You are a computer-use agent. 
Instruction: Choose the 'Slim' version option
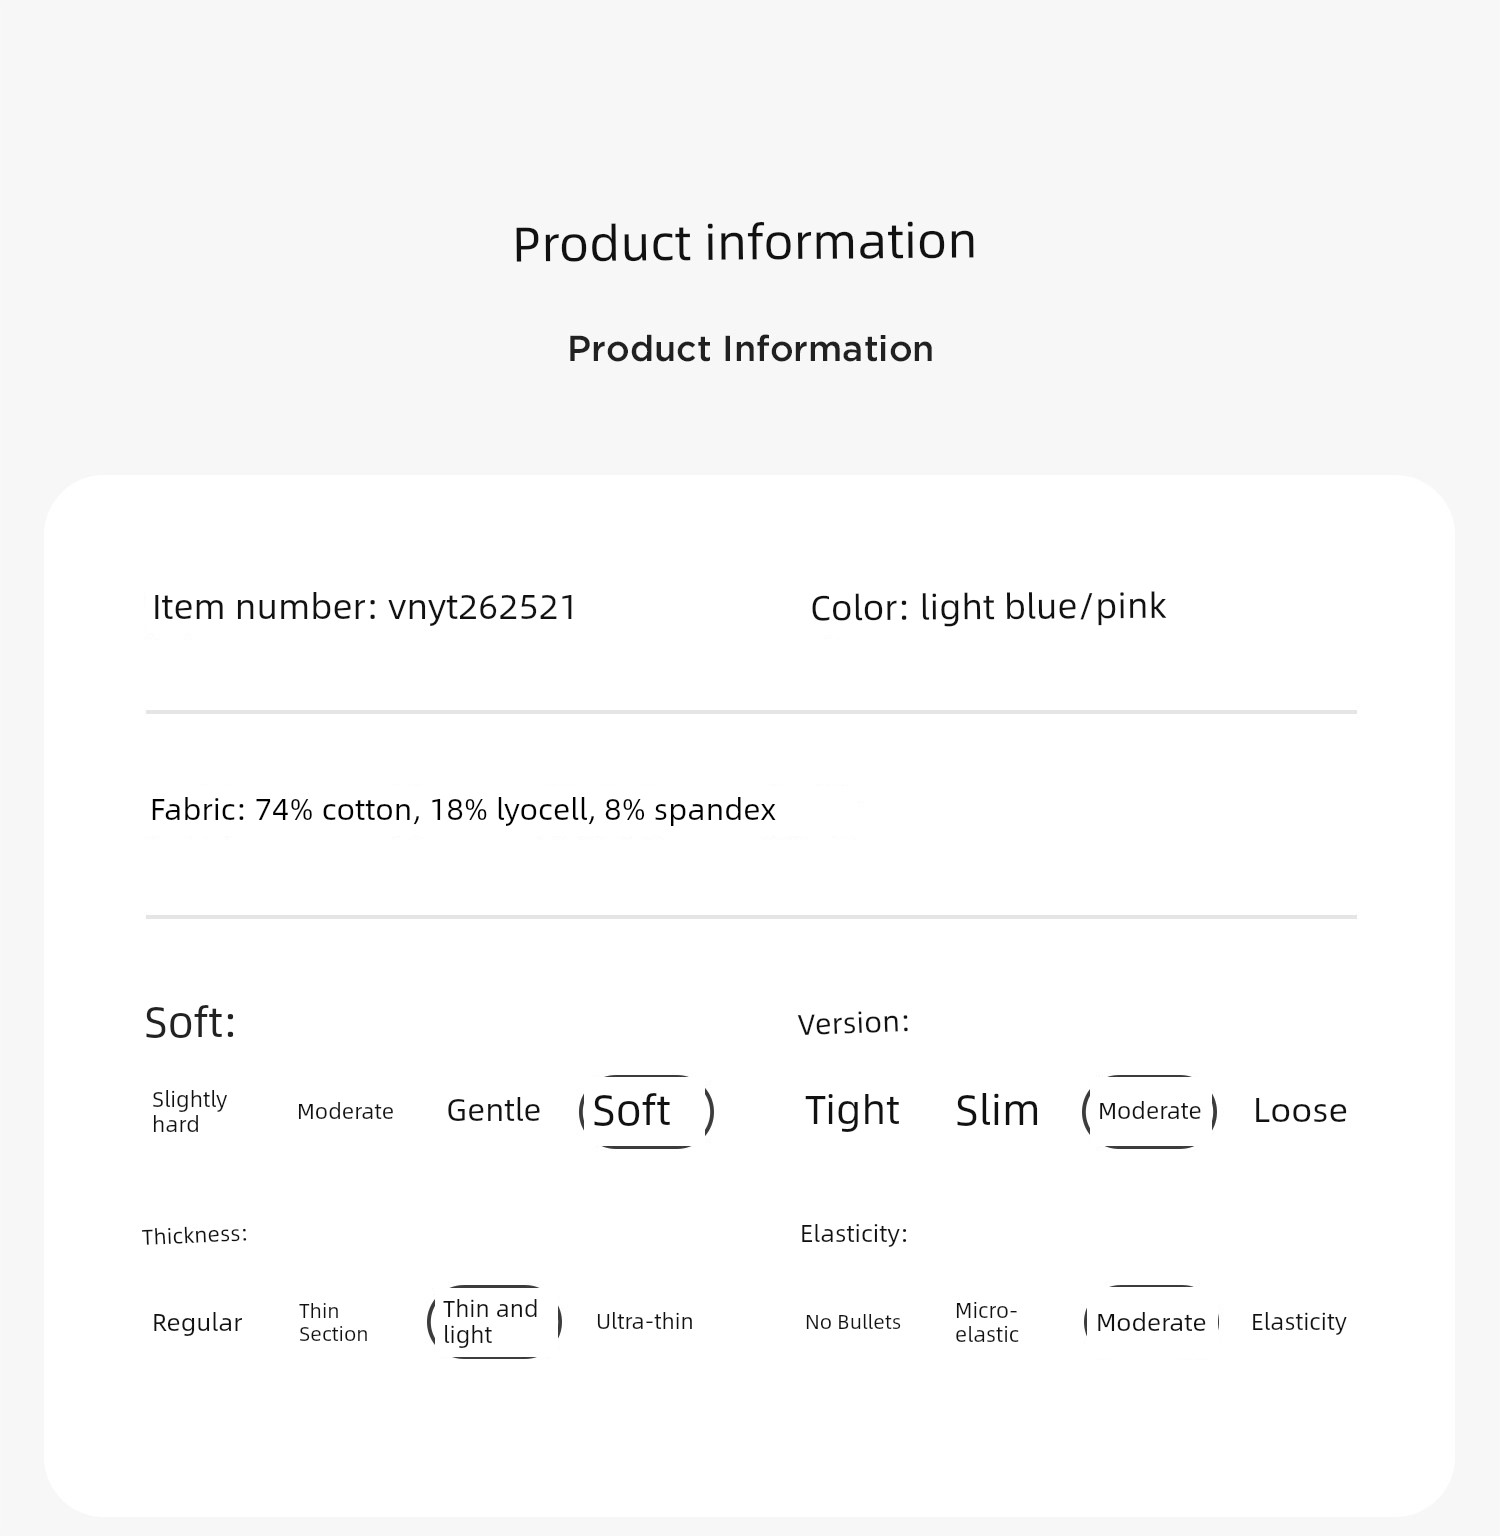click(x=997, y=1110)
